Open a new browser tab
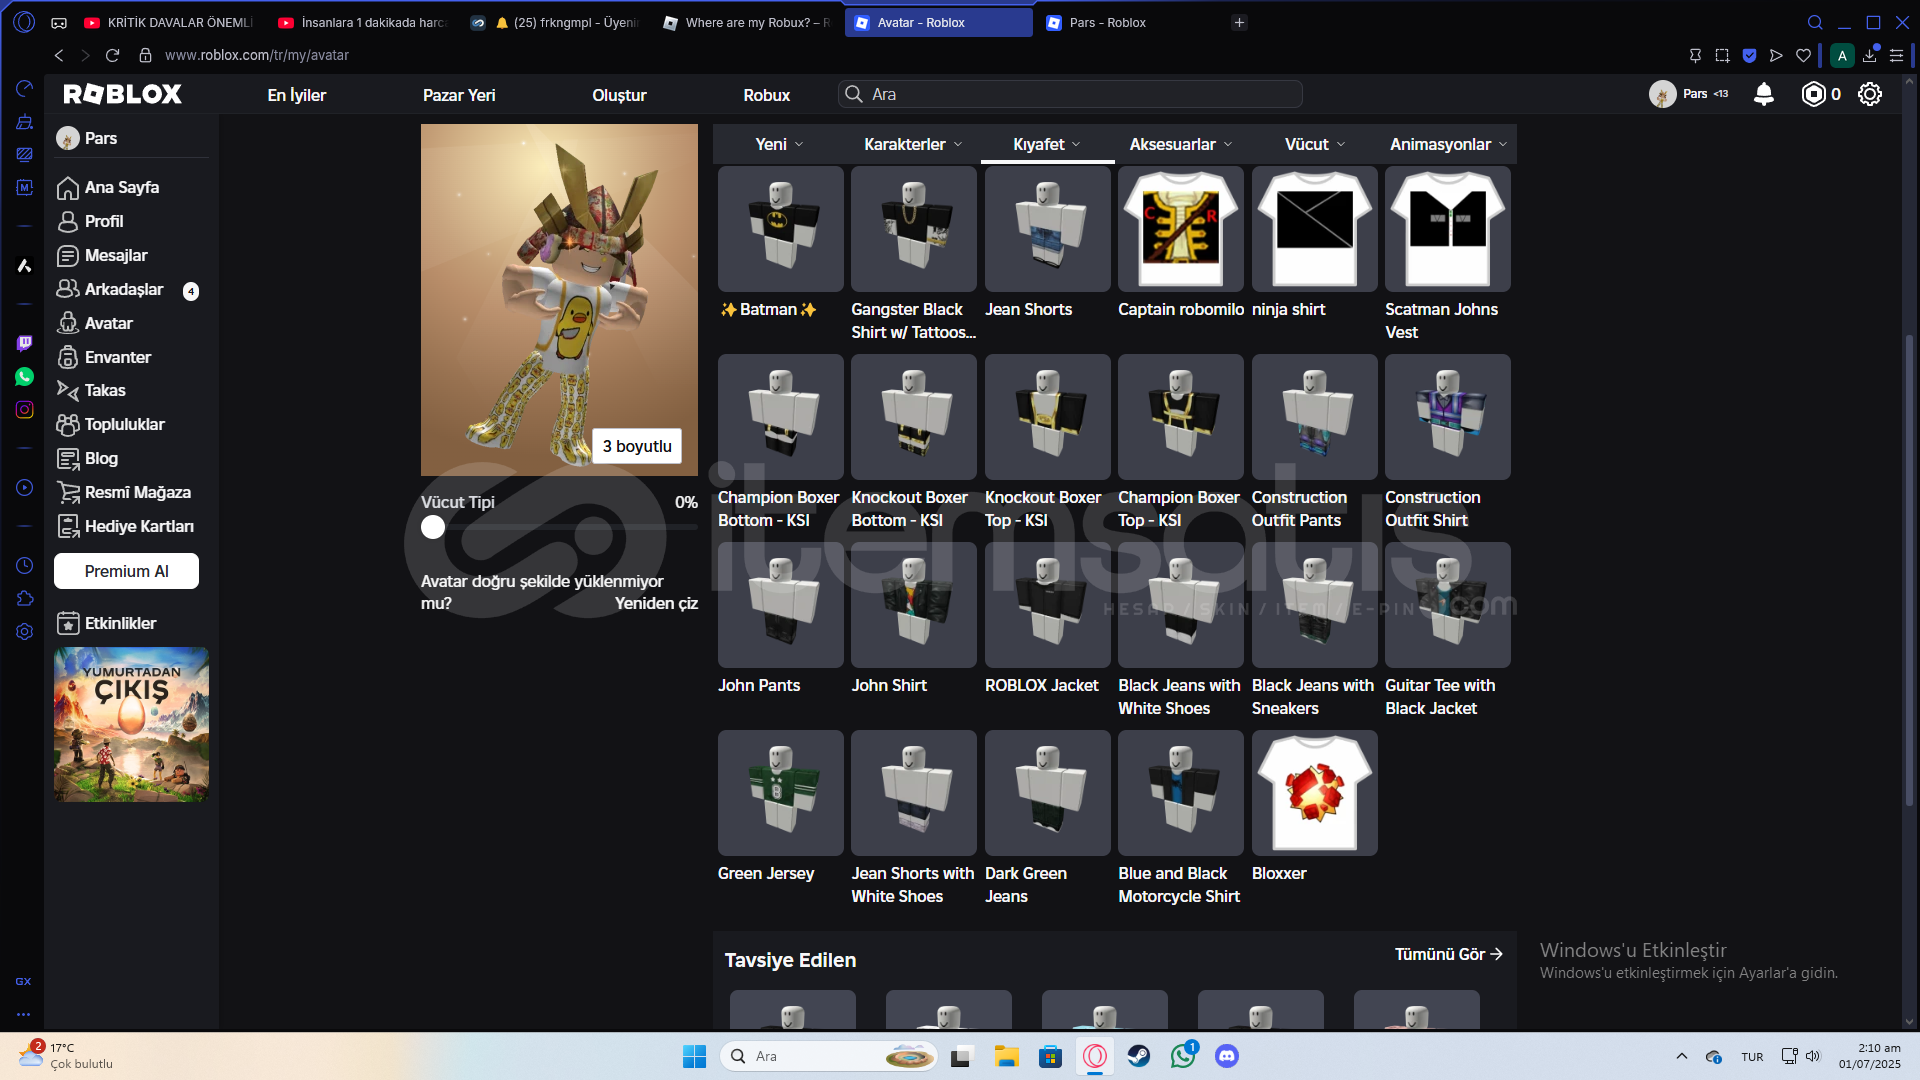 [1239, 22]
